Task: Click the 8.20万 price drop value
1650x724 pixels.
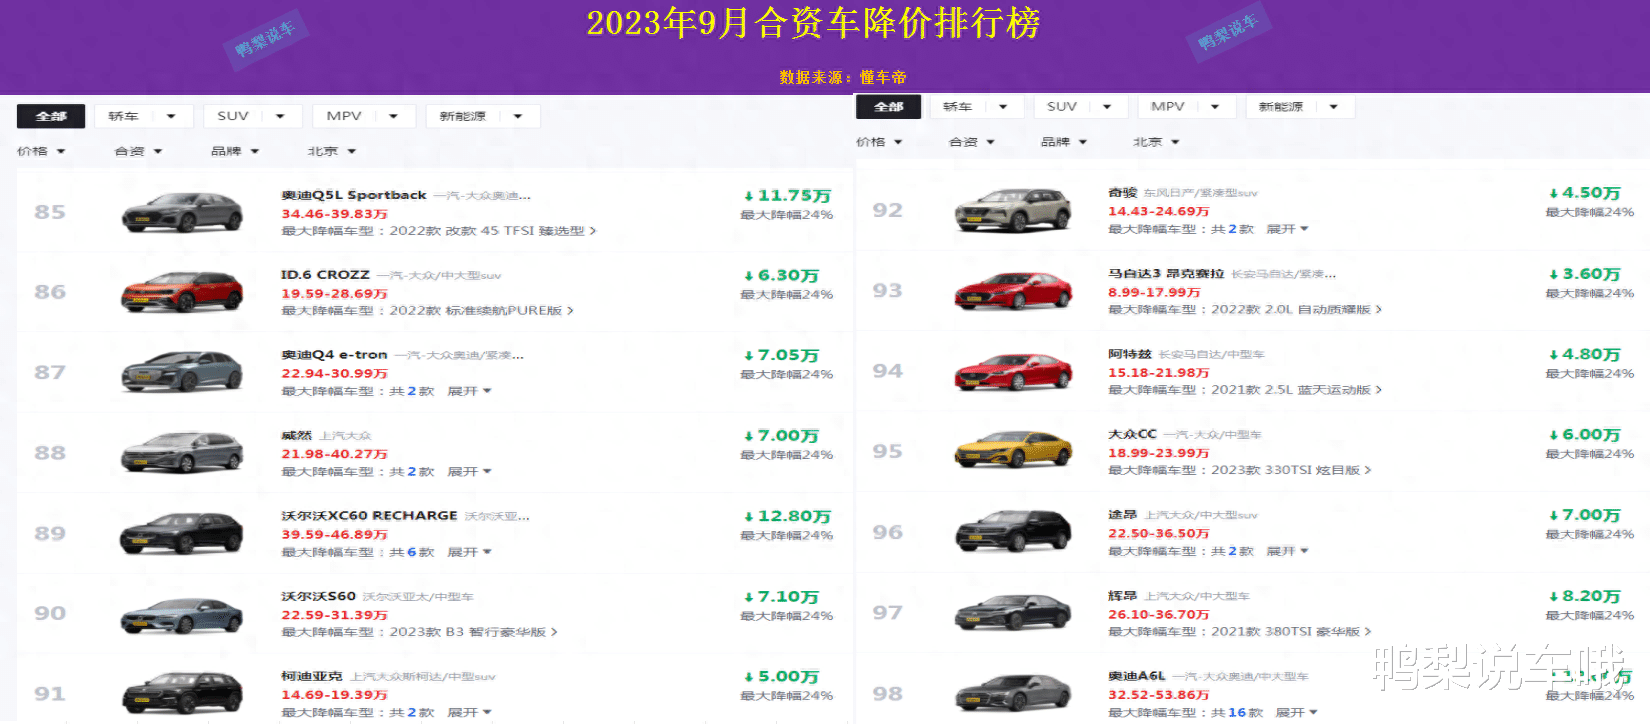Action: pyautogui.click(x=1584, y=596)
